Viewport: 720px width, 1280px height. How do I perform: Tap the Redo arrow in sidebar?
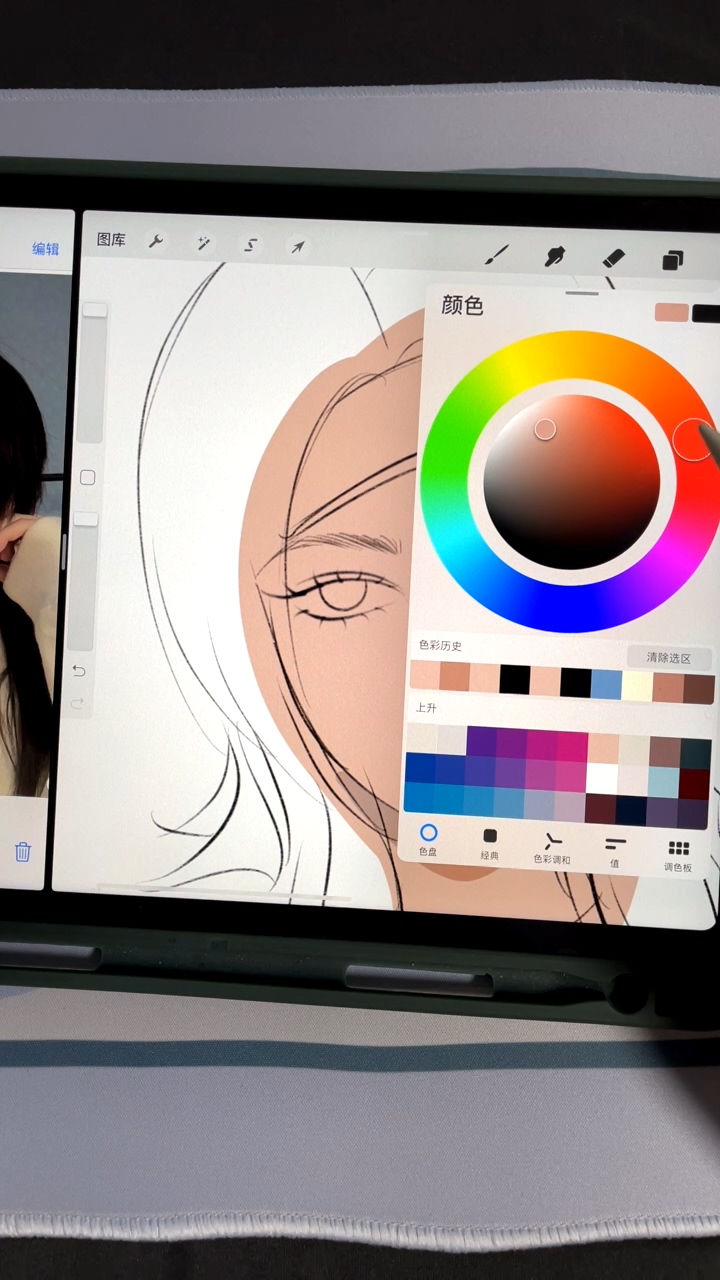coord(77,704)
